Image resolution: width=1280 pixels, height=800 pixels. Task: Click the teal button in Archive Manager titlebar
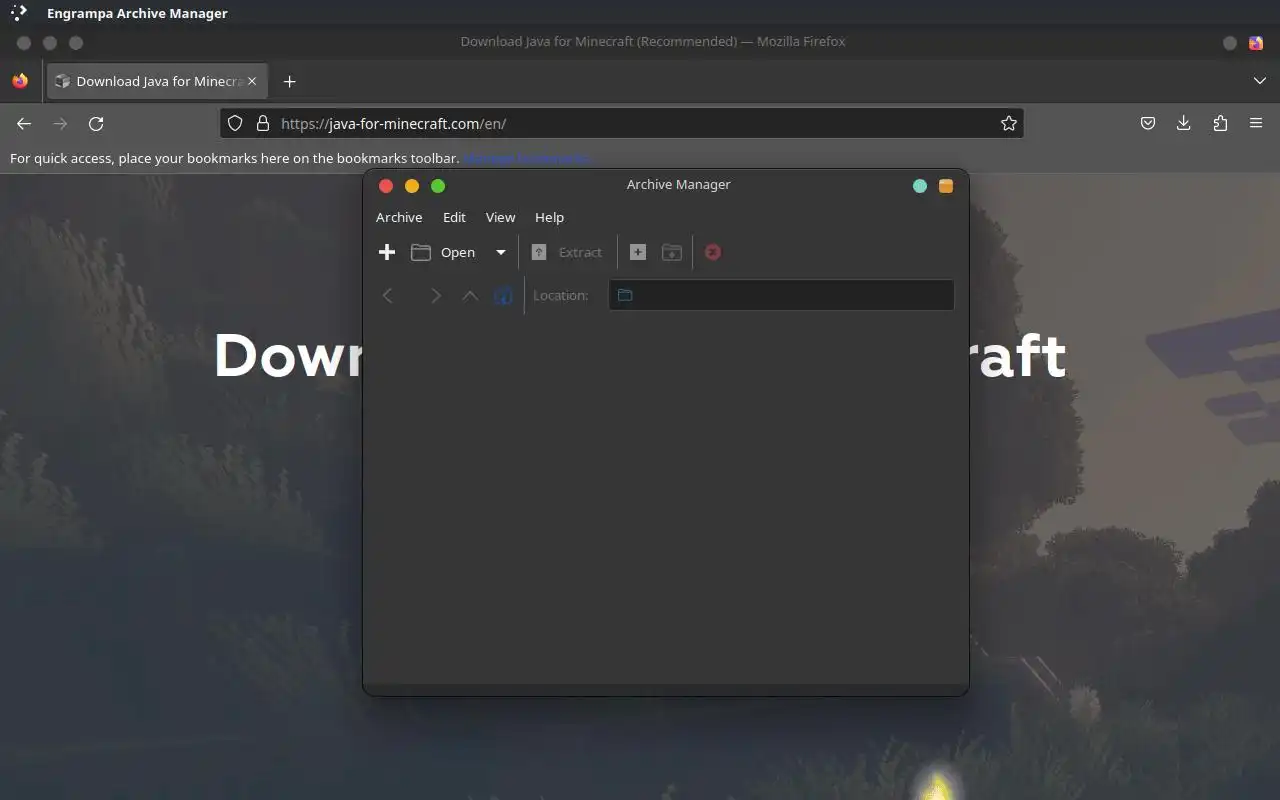pyautogui.click(x=920, y=186)
